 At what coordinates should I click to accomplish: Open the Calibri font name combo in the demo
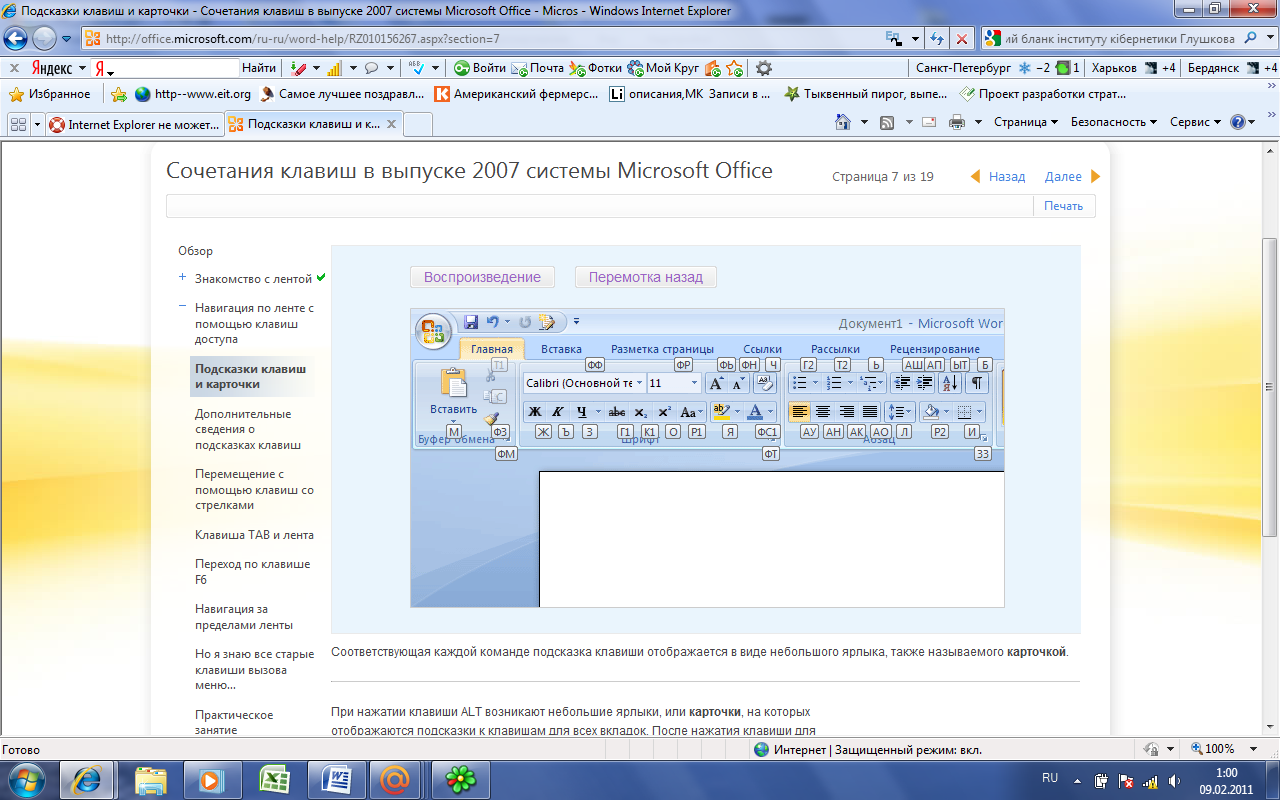tap(584, 383)
